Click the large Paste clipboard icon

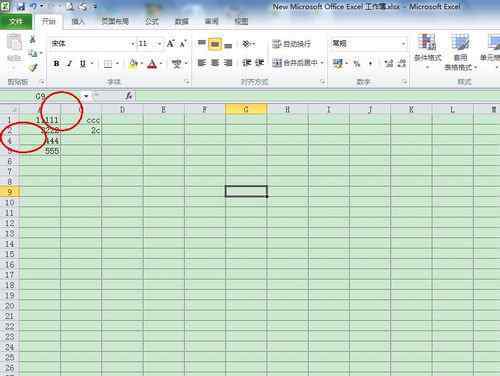coord(14,42)
